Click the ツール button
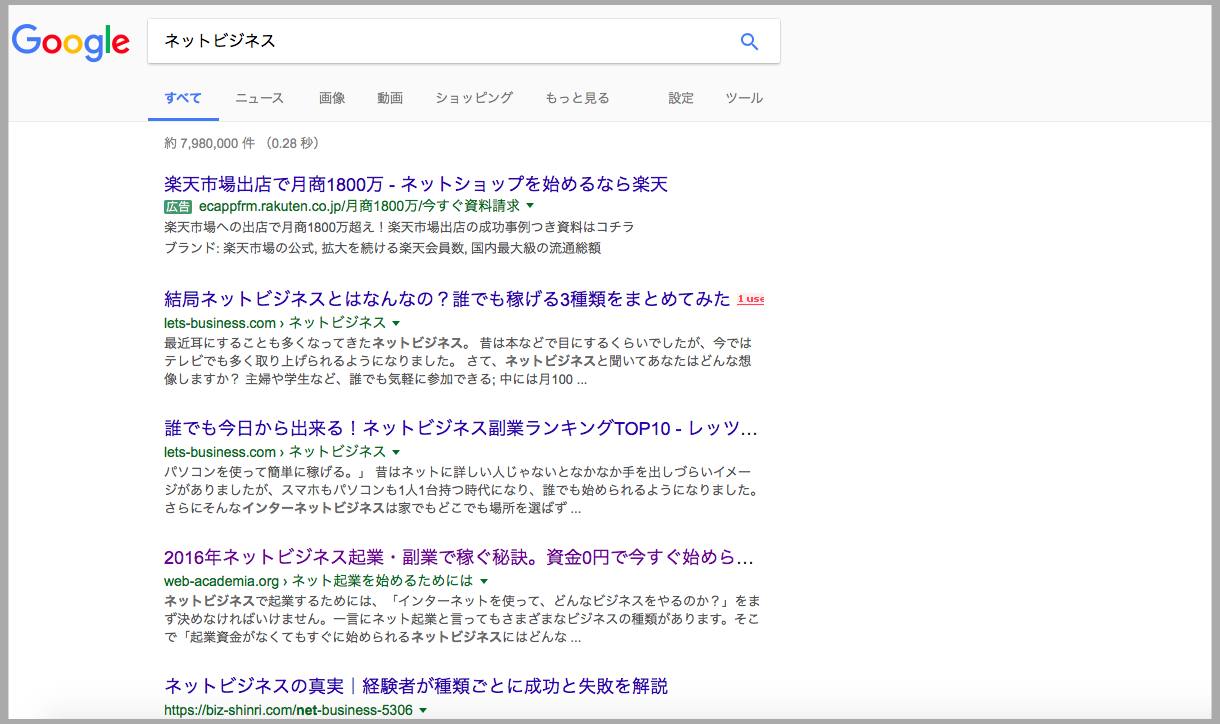This screenshot has width=1220, height=724. coord(744,98)
